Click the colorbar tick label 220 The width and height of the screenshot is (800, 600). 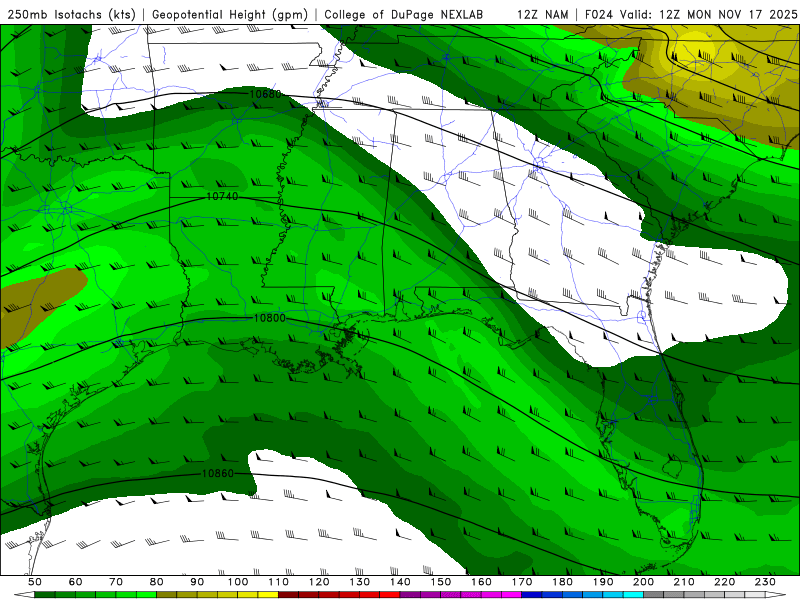(724, 582)
